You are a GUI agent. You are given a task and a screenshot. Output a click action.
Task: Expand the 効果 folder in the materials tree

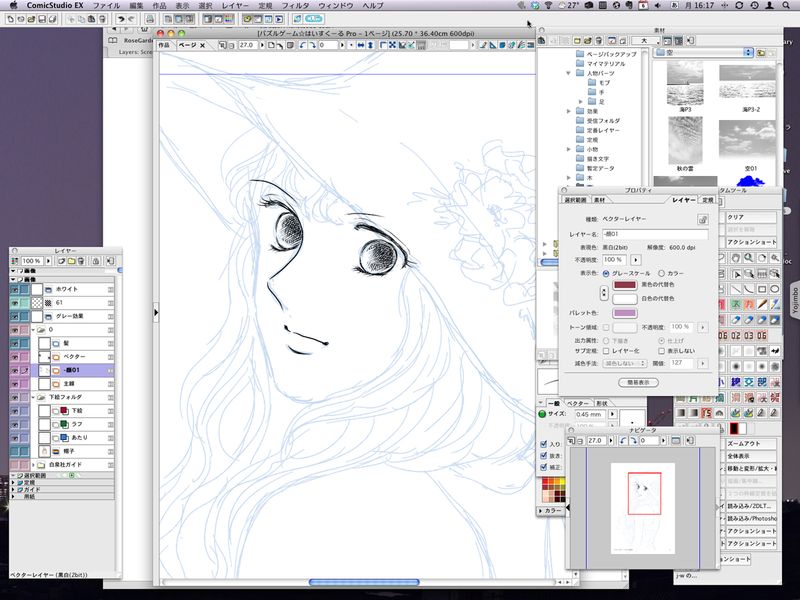click(x=568, y=111)
